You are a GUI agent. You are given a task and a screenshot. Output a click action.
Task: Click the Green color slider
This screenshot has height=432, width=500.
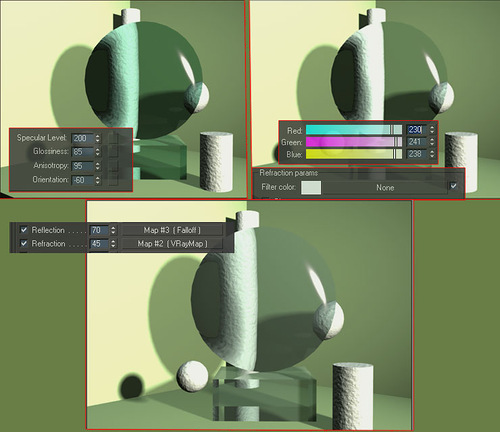coord(354,142)
